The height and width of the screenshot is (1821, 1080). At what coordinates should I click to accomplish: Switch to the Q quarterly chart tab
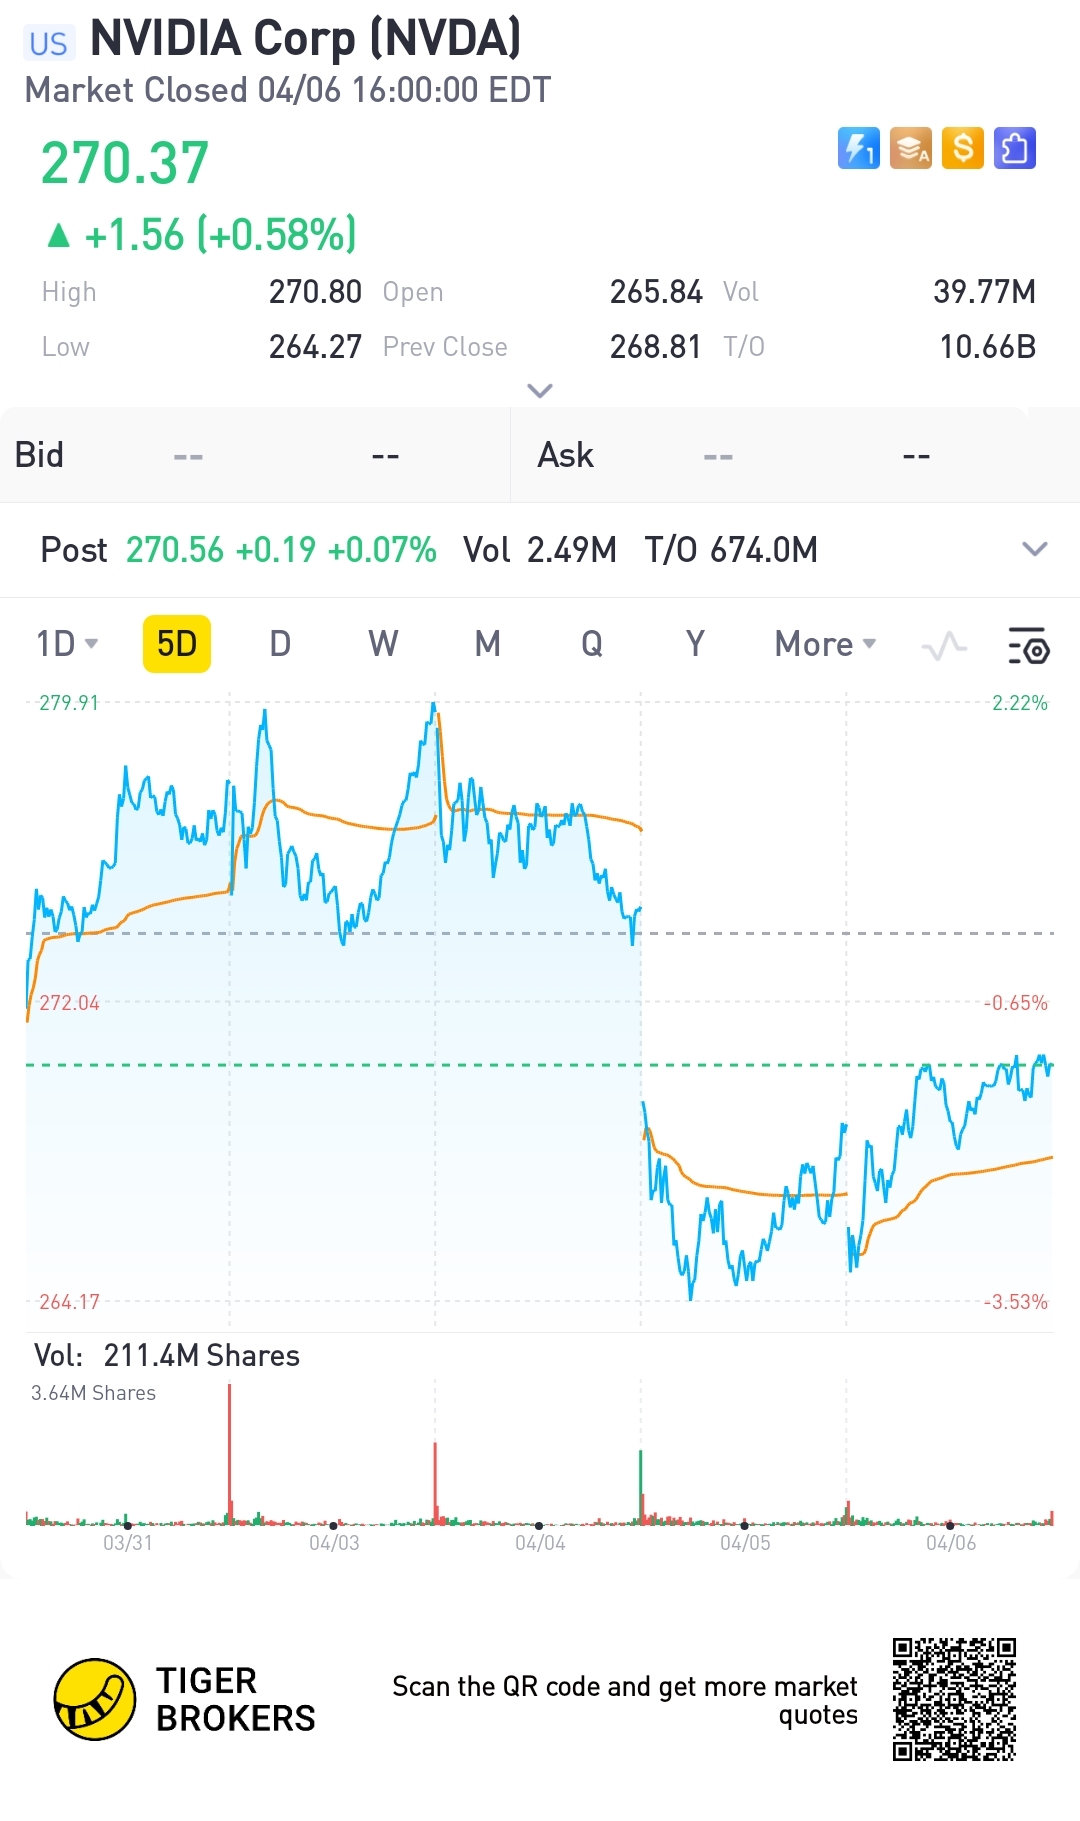(x=592, y=644)
